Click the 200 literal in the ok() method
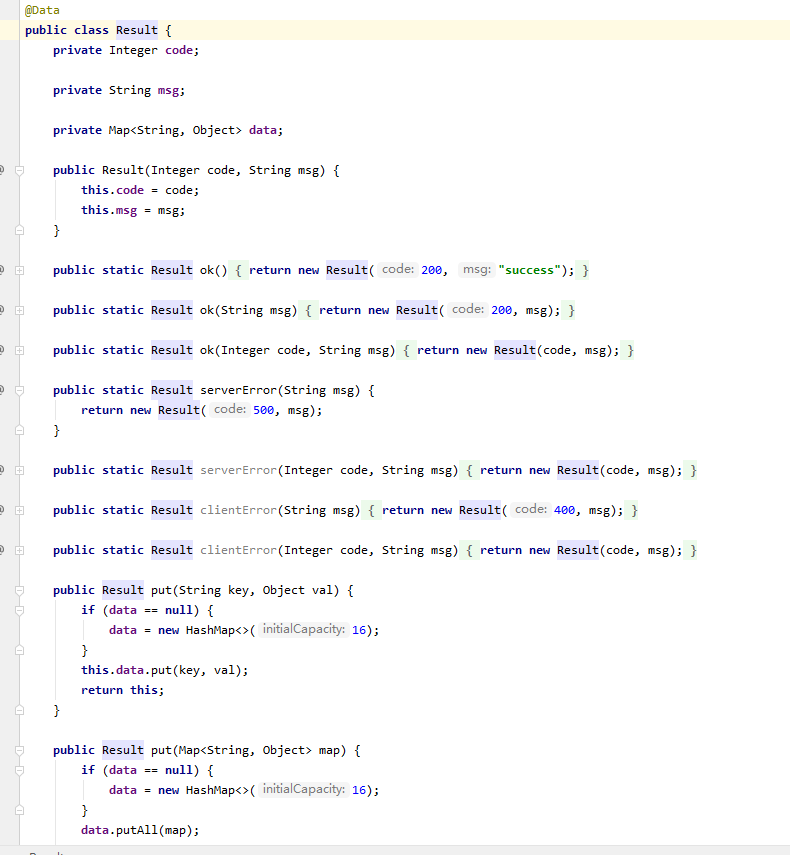This screenshot has width=790, height=855. [431, 270]
